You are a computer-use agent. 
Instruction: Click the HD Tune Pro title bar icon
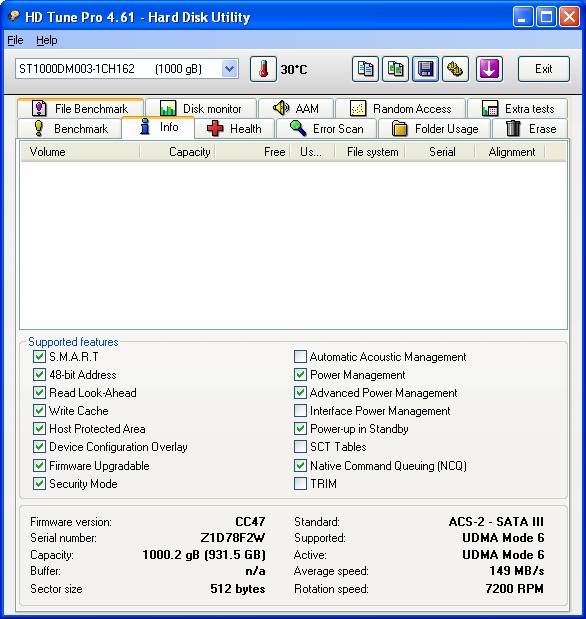coord(13,16)
